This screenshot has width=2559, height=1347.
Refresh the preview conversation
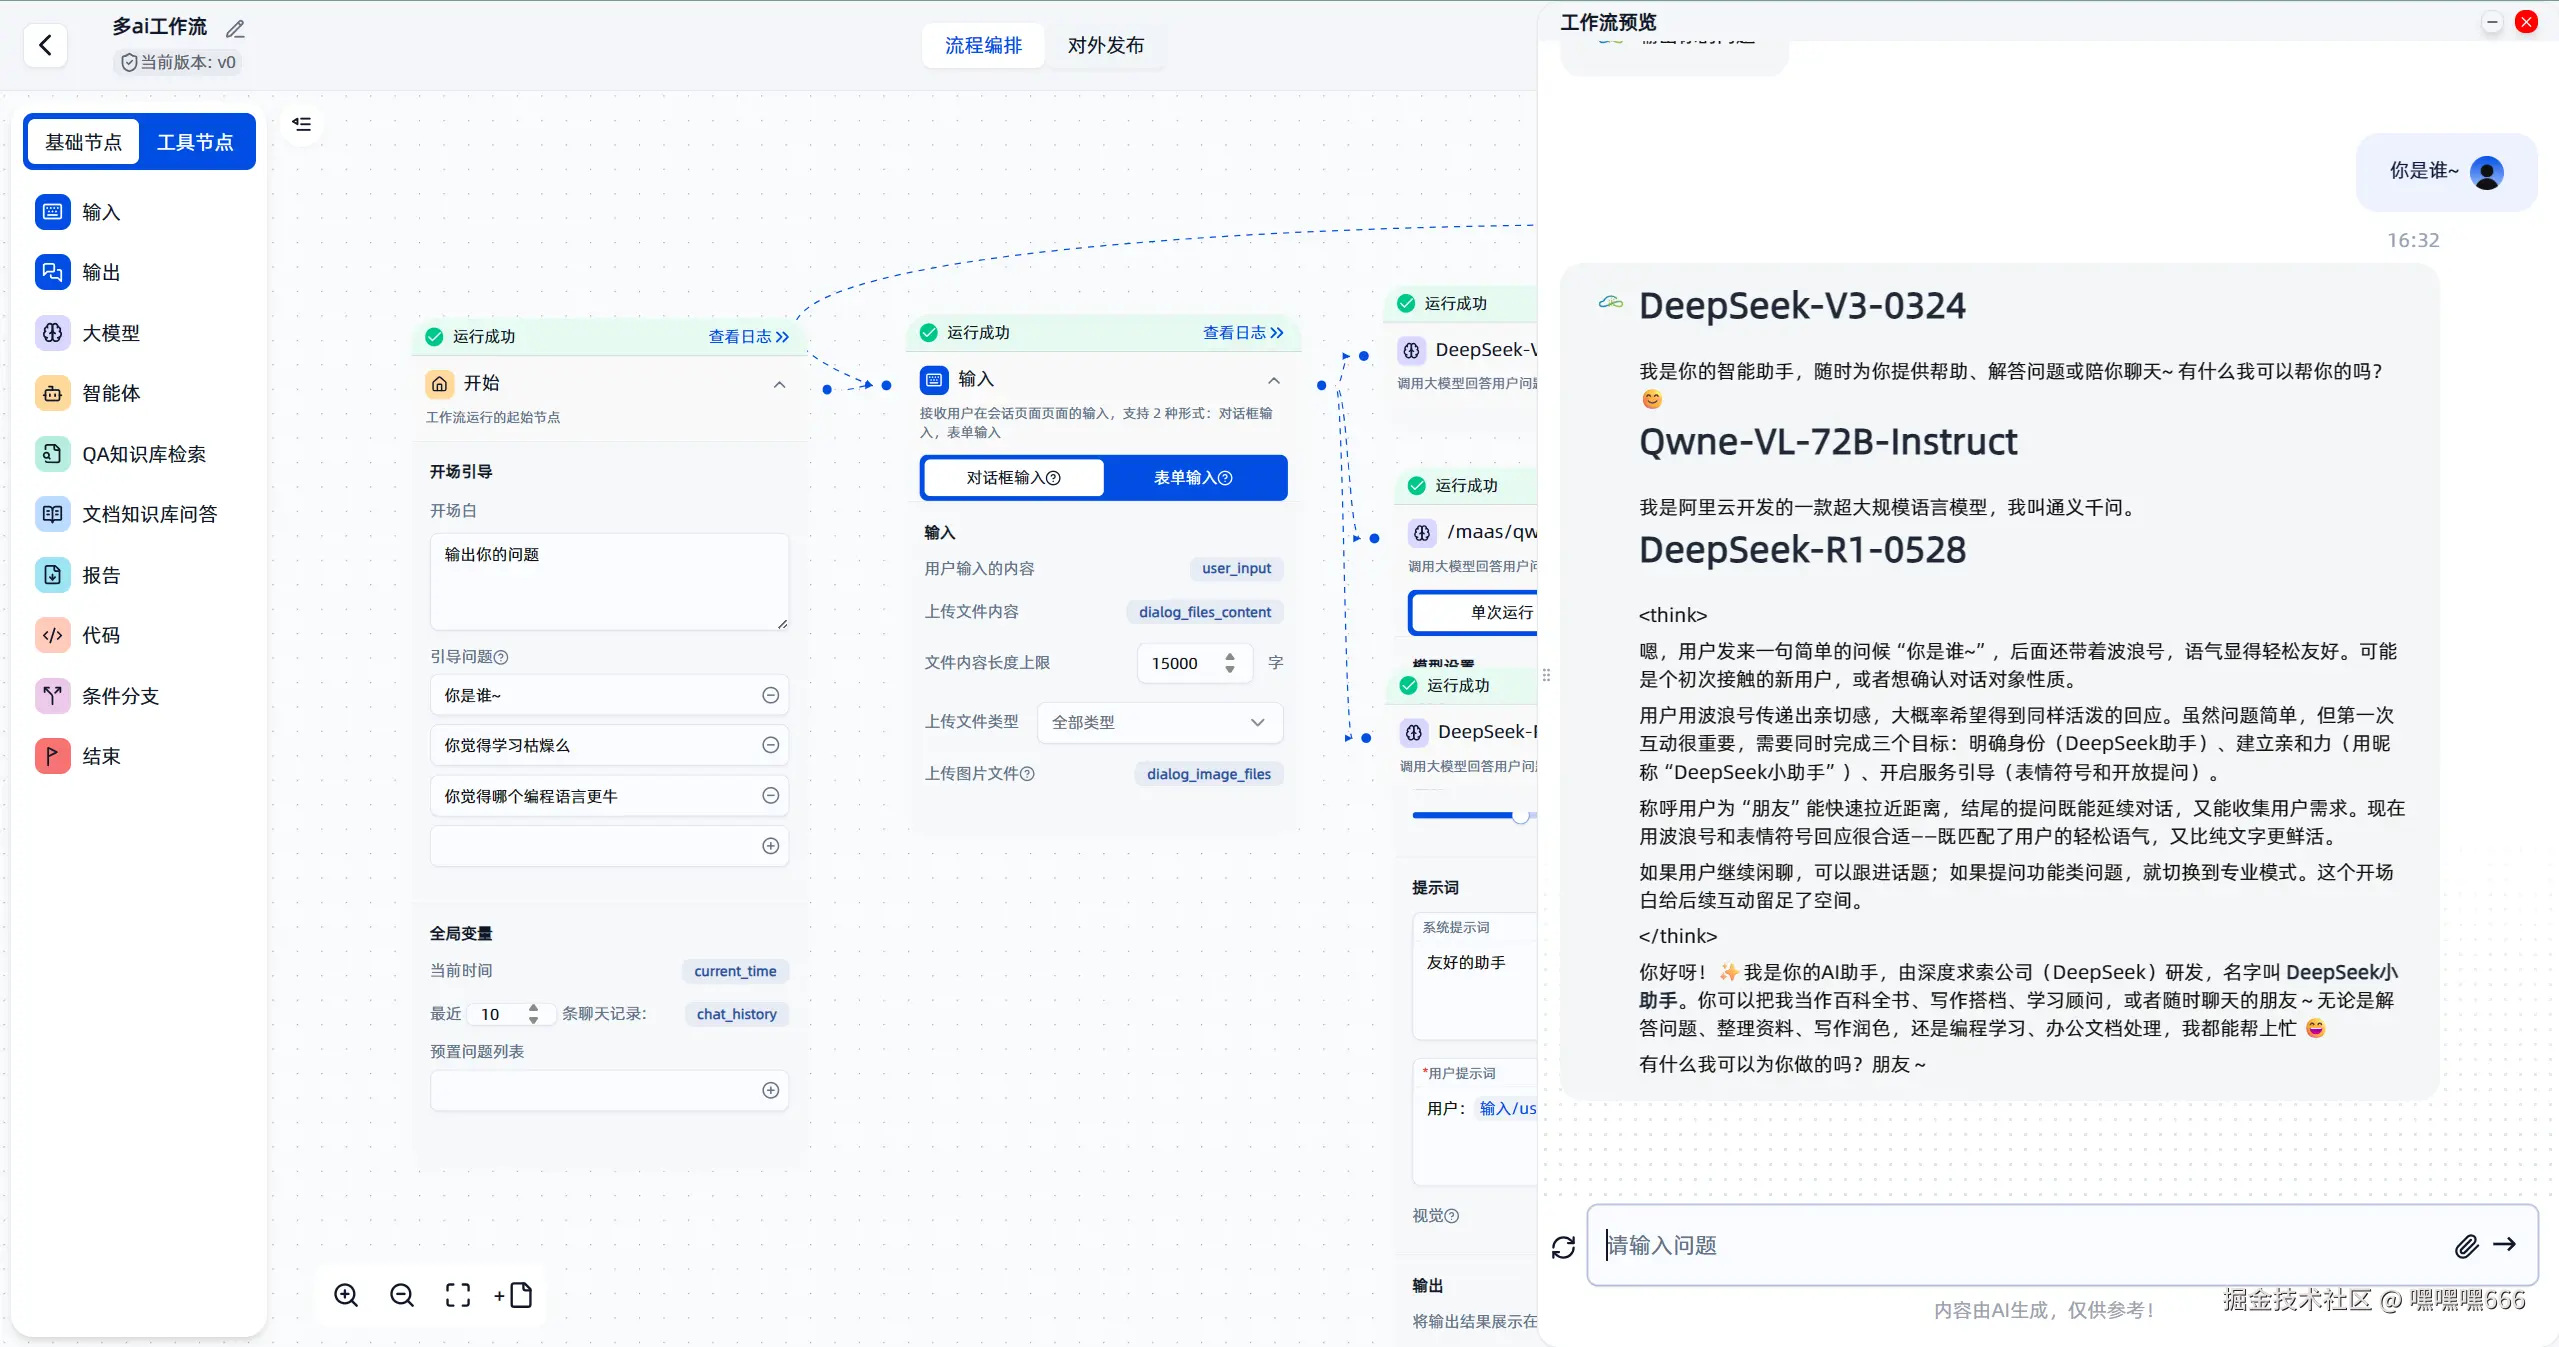[x=1563, y=1247]
